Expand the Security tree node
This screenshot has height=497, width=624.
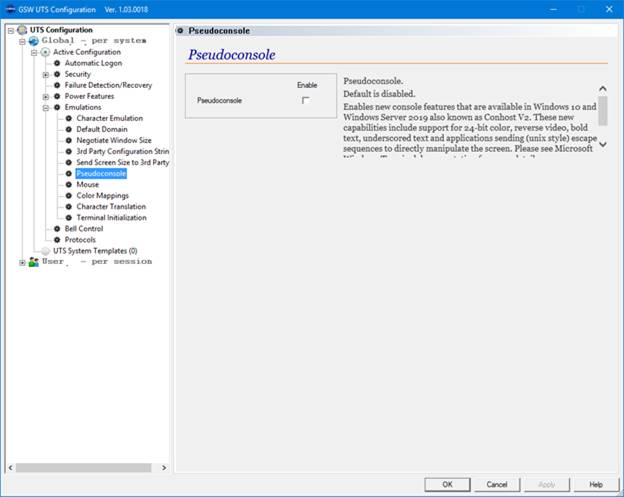click(45, 74)
